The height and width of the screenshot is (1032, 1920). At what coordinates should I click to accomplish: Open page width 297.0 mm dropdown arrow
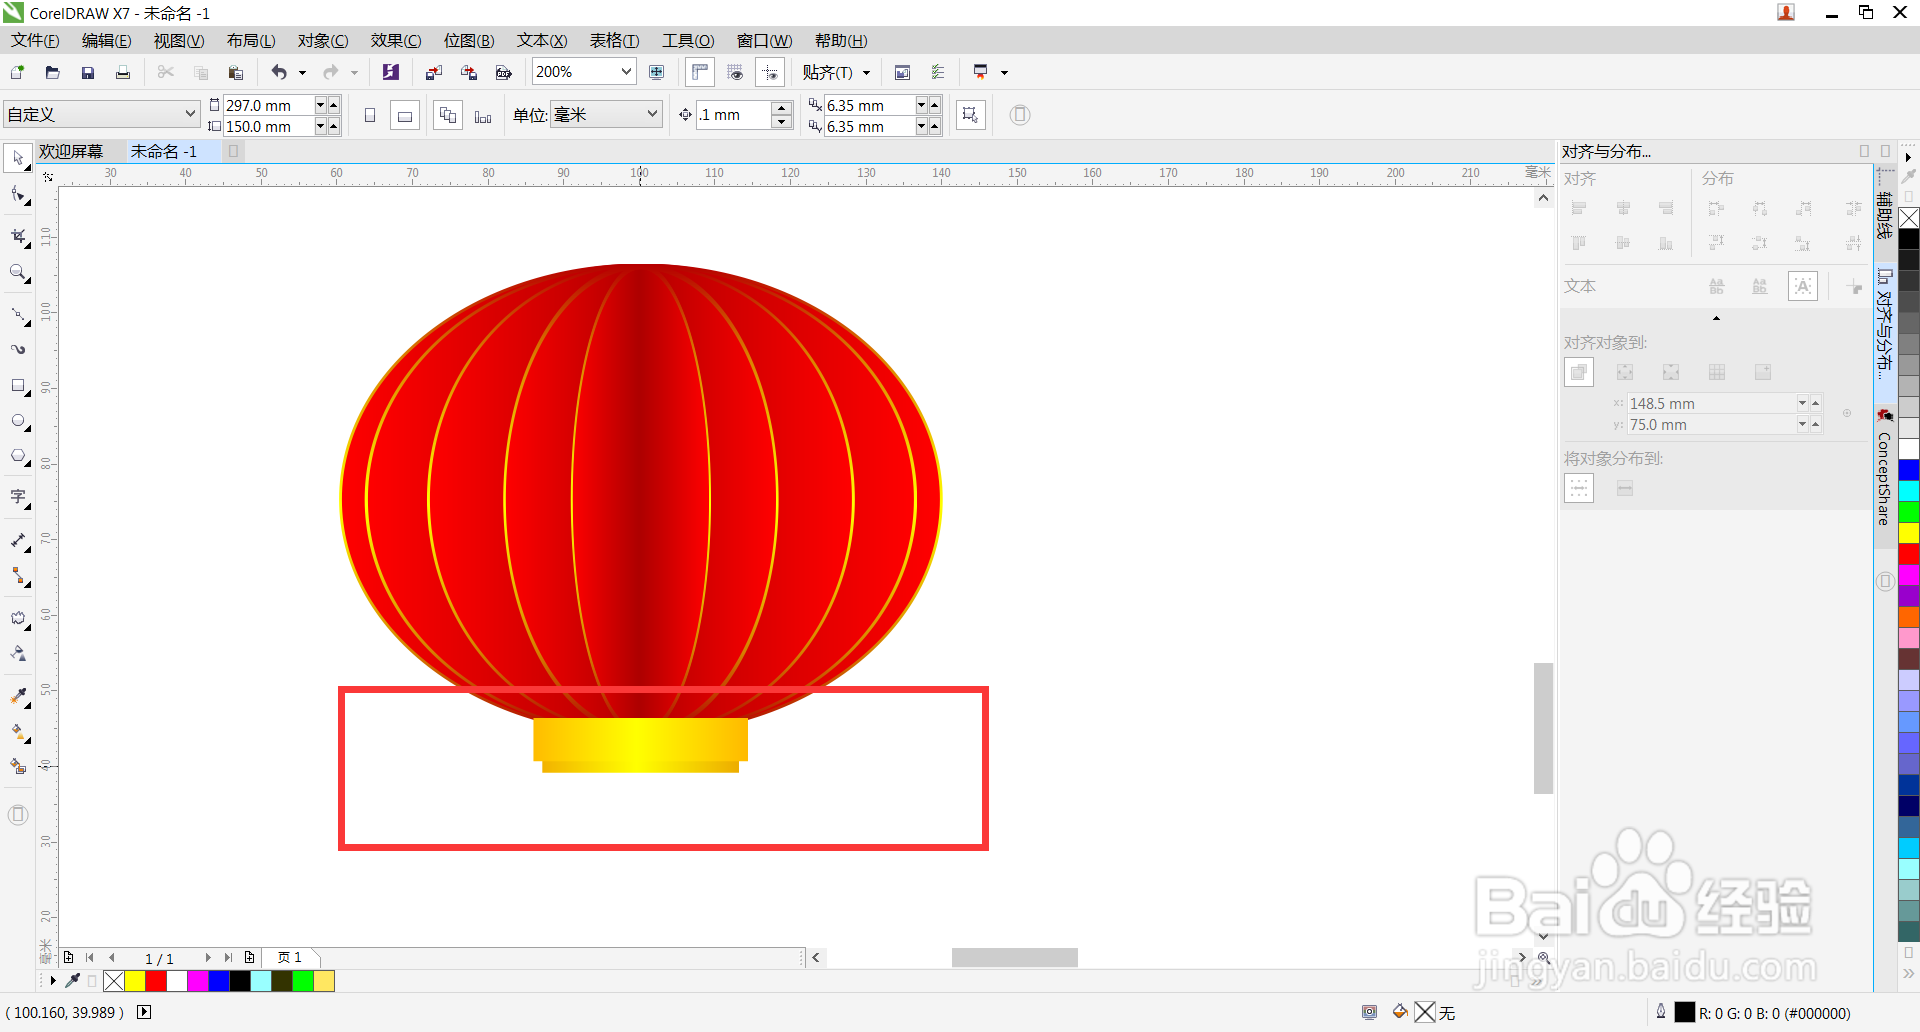[x=320, y=105]
